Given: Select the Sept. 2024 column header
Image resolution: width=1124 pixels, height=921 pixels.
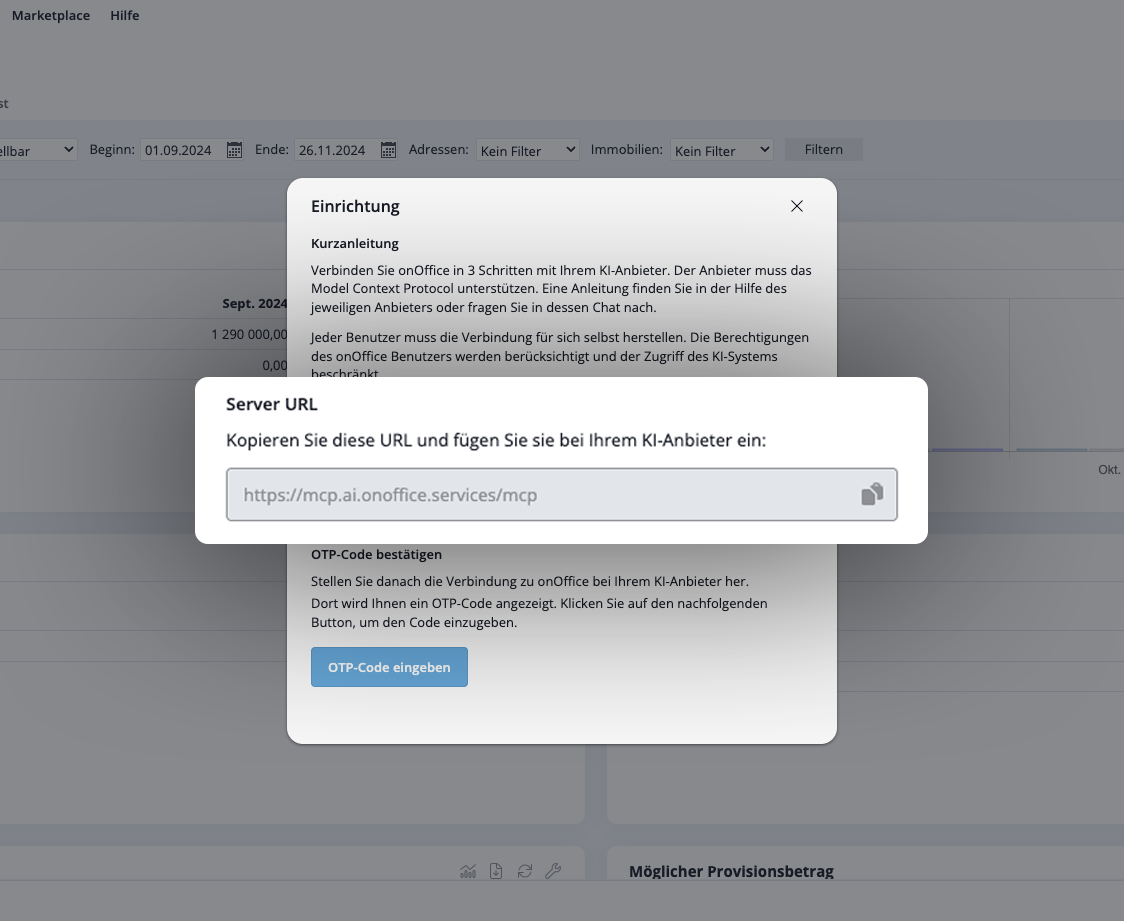Looking at the screenshot, I should click(254, 303).
